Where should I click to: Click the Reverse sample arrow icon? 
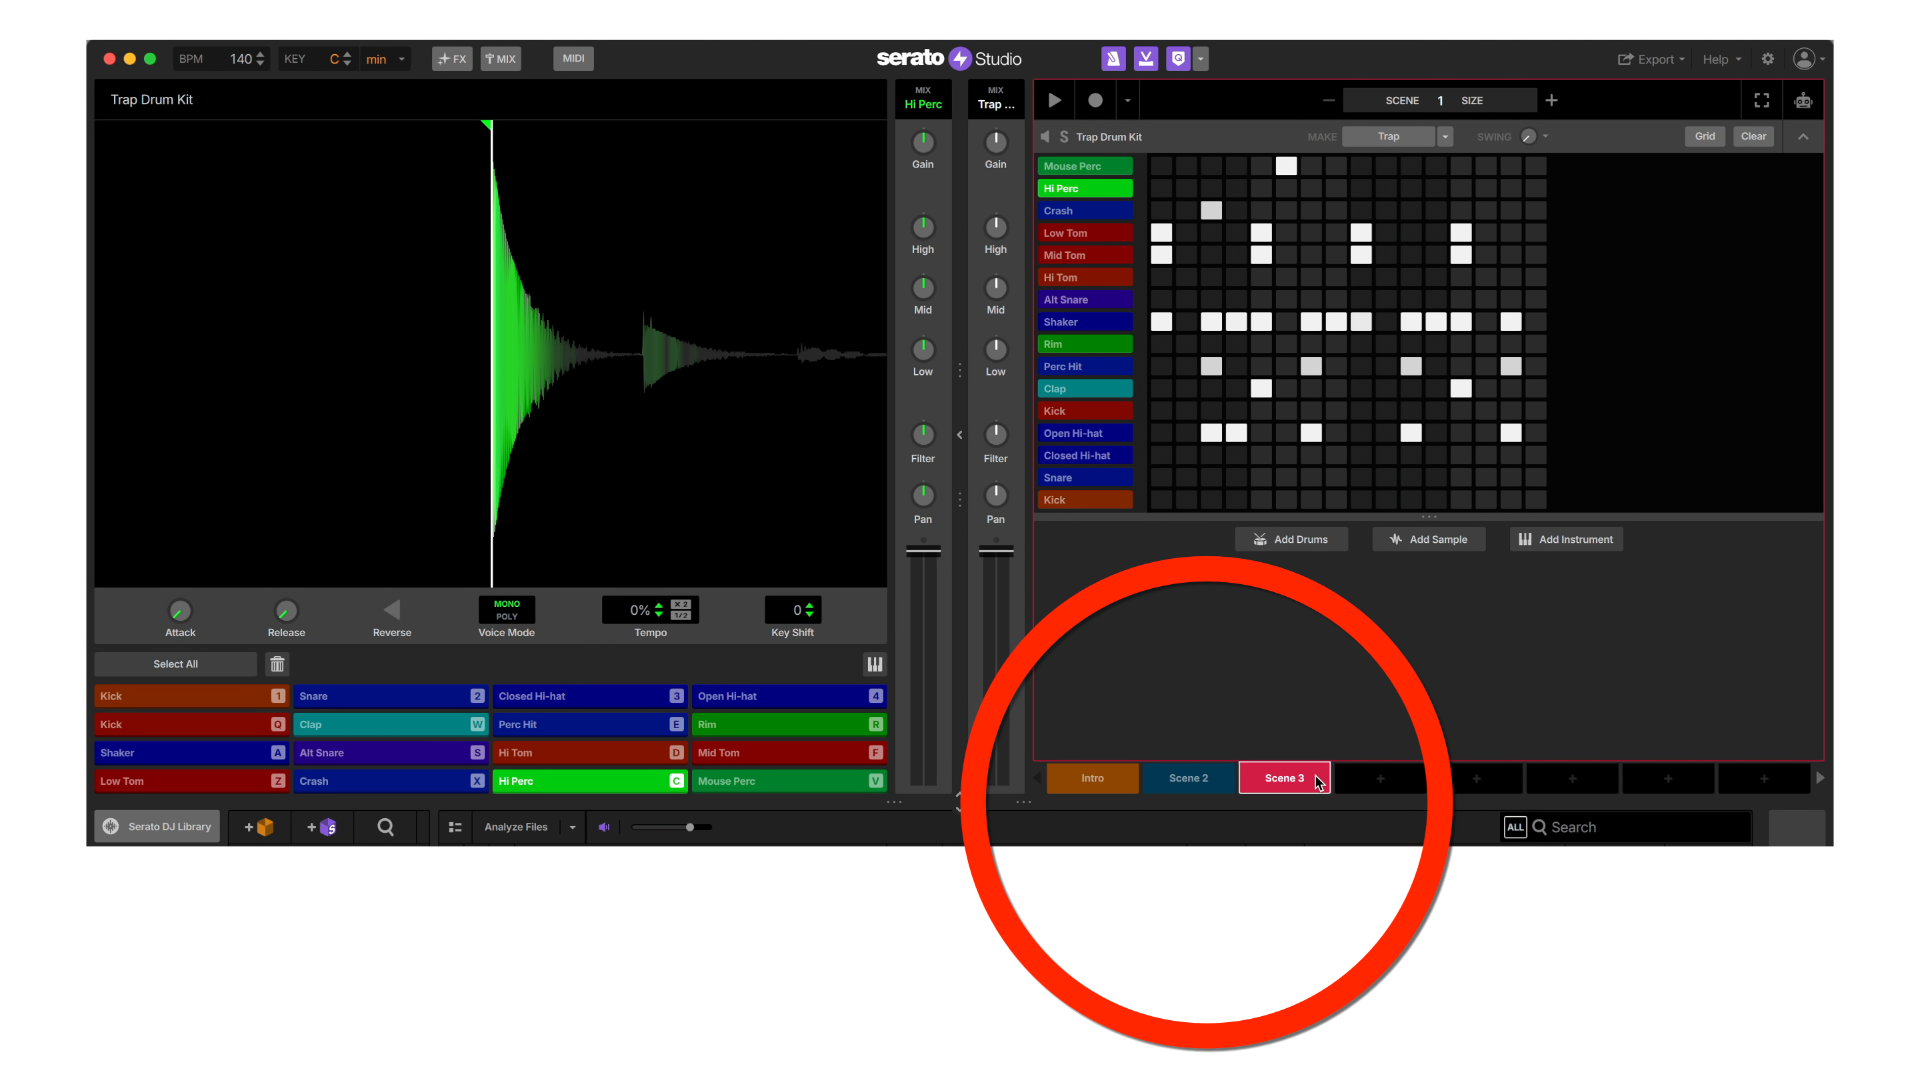392,610
